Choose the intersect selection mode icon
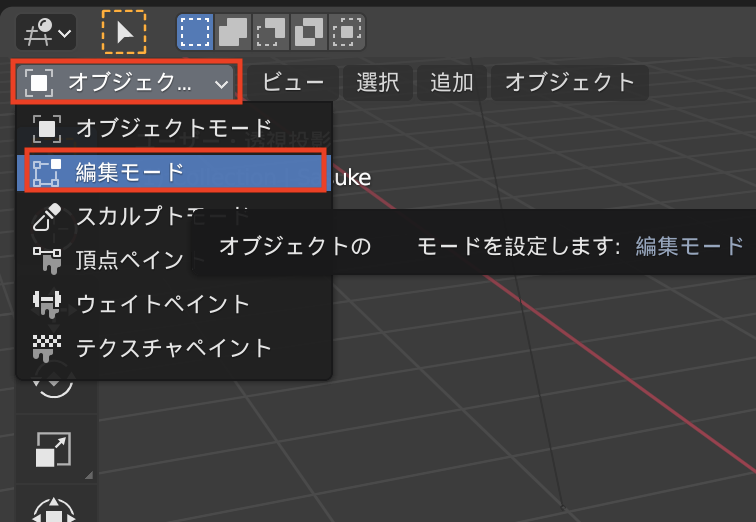Viewport: 756px width, 522px height. (x=347, y=32)
